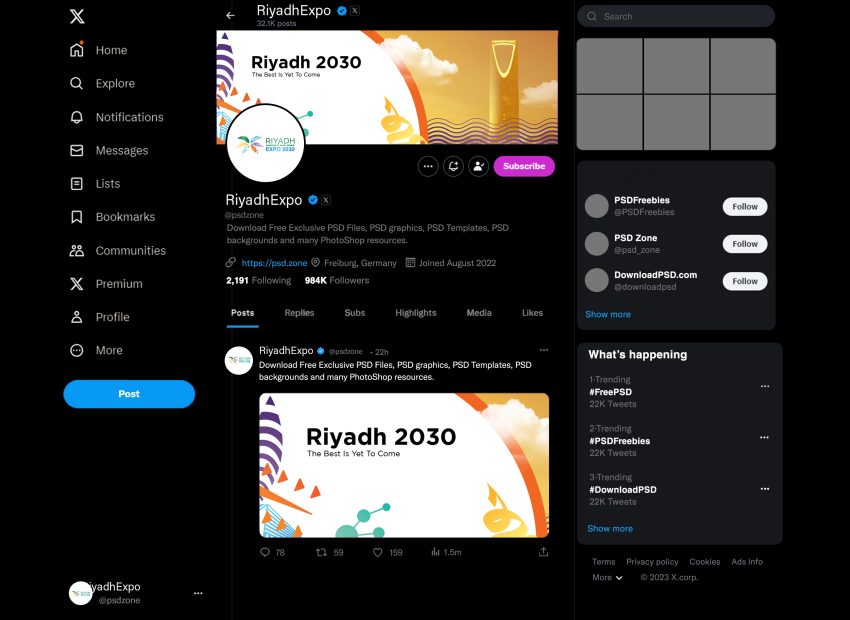
Task: Click the Subscribe button
Action: [x=524, y=166]
